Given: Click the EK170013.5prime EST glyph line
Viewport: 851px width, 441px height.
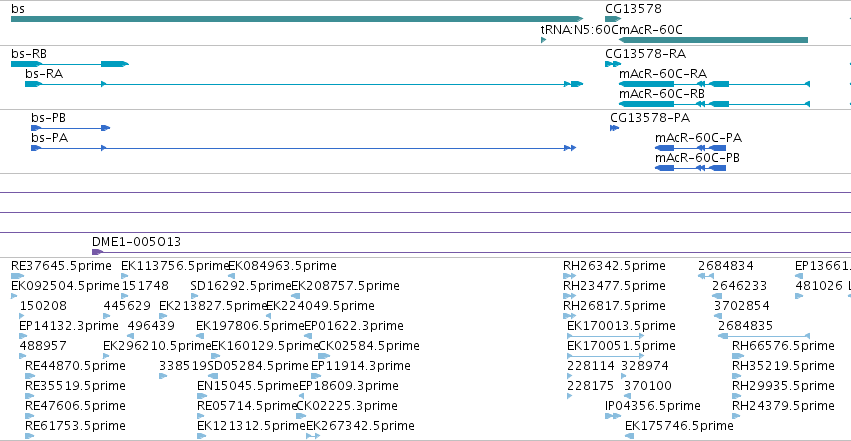Looking at the screenshot, I should pos(605,336).
